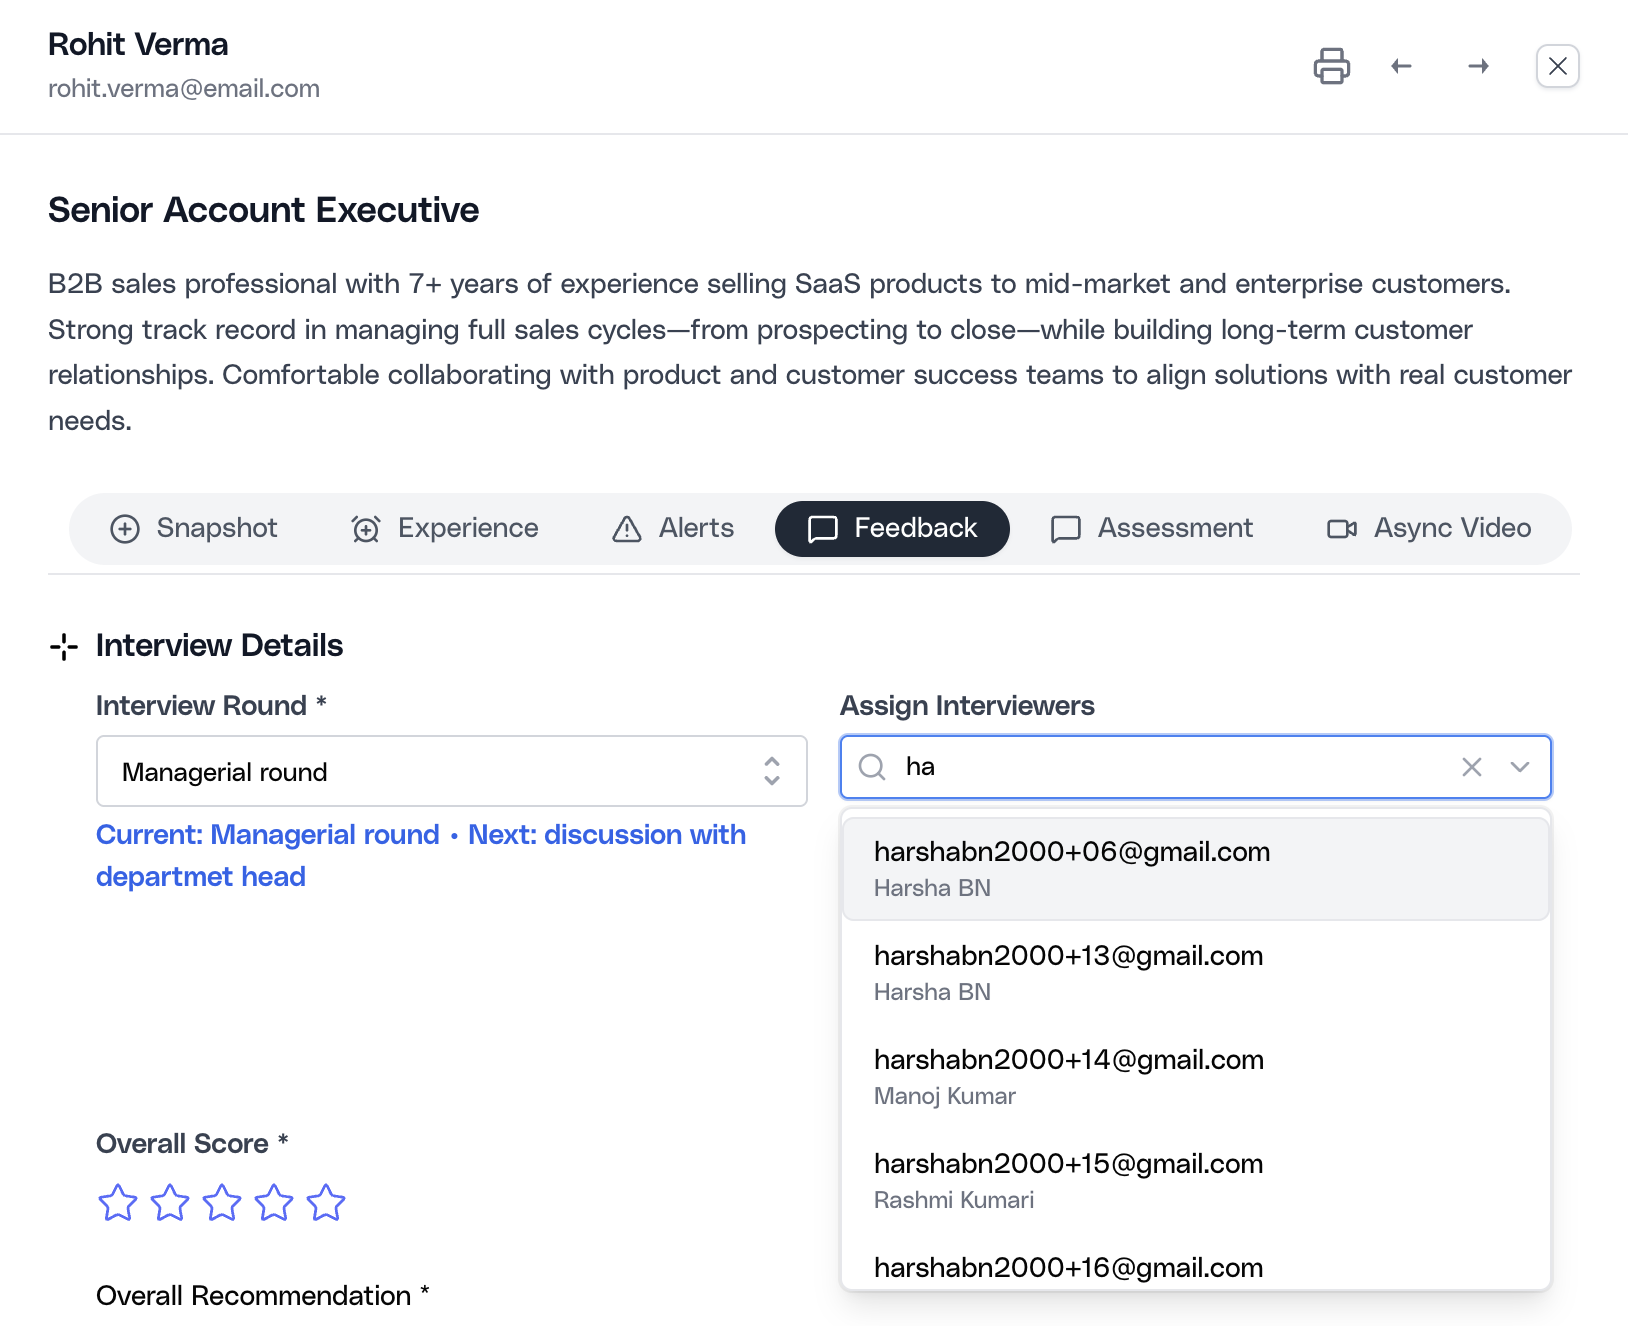Click the Feedback speech bubble icon

(x=821, y=529)
